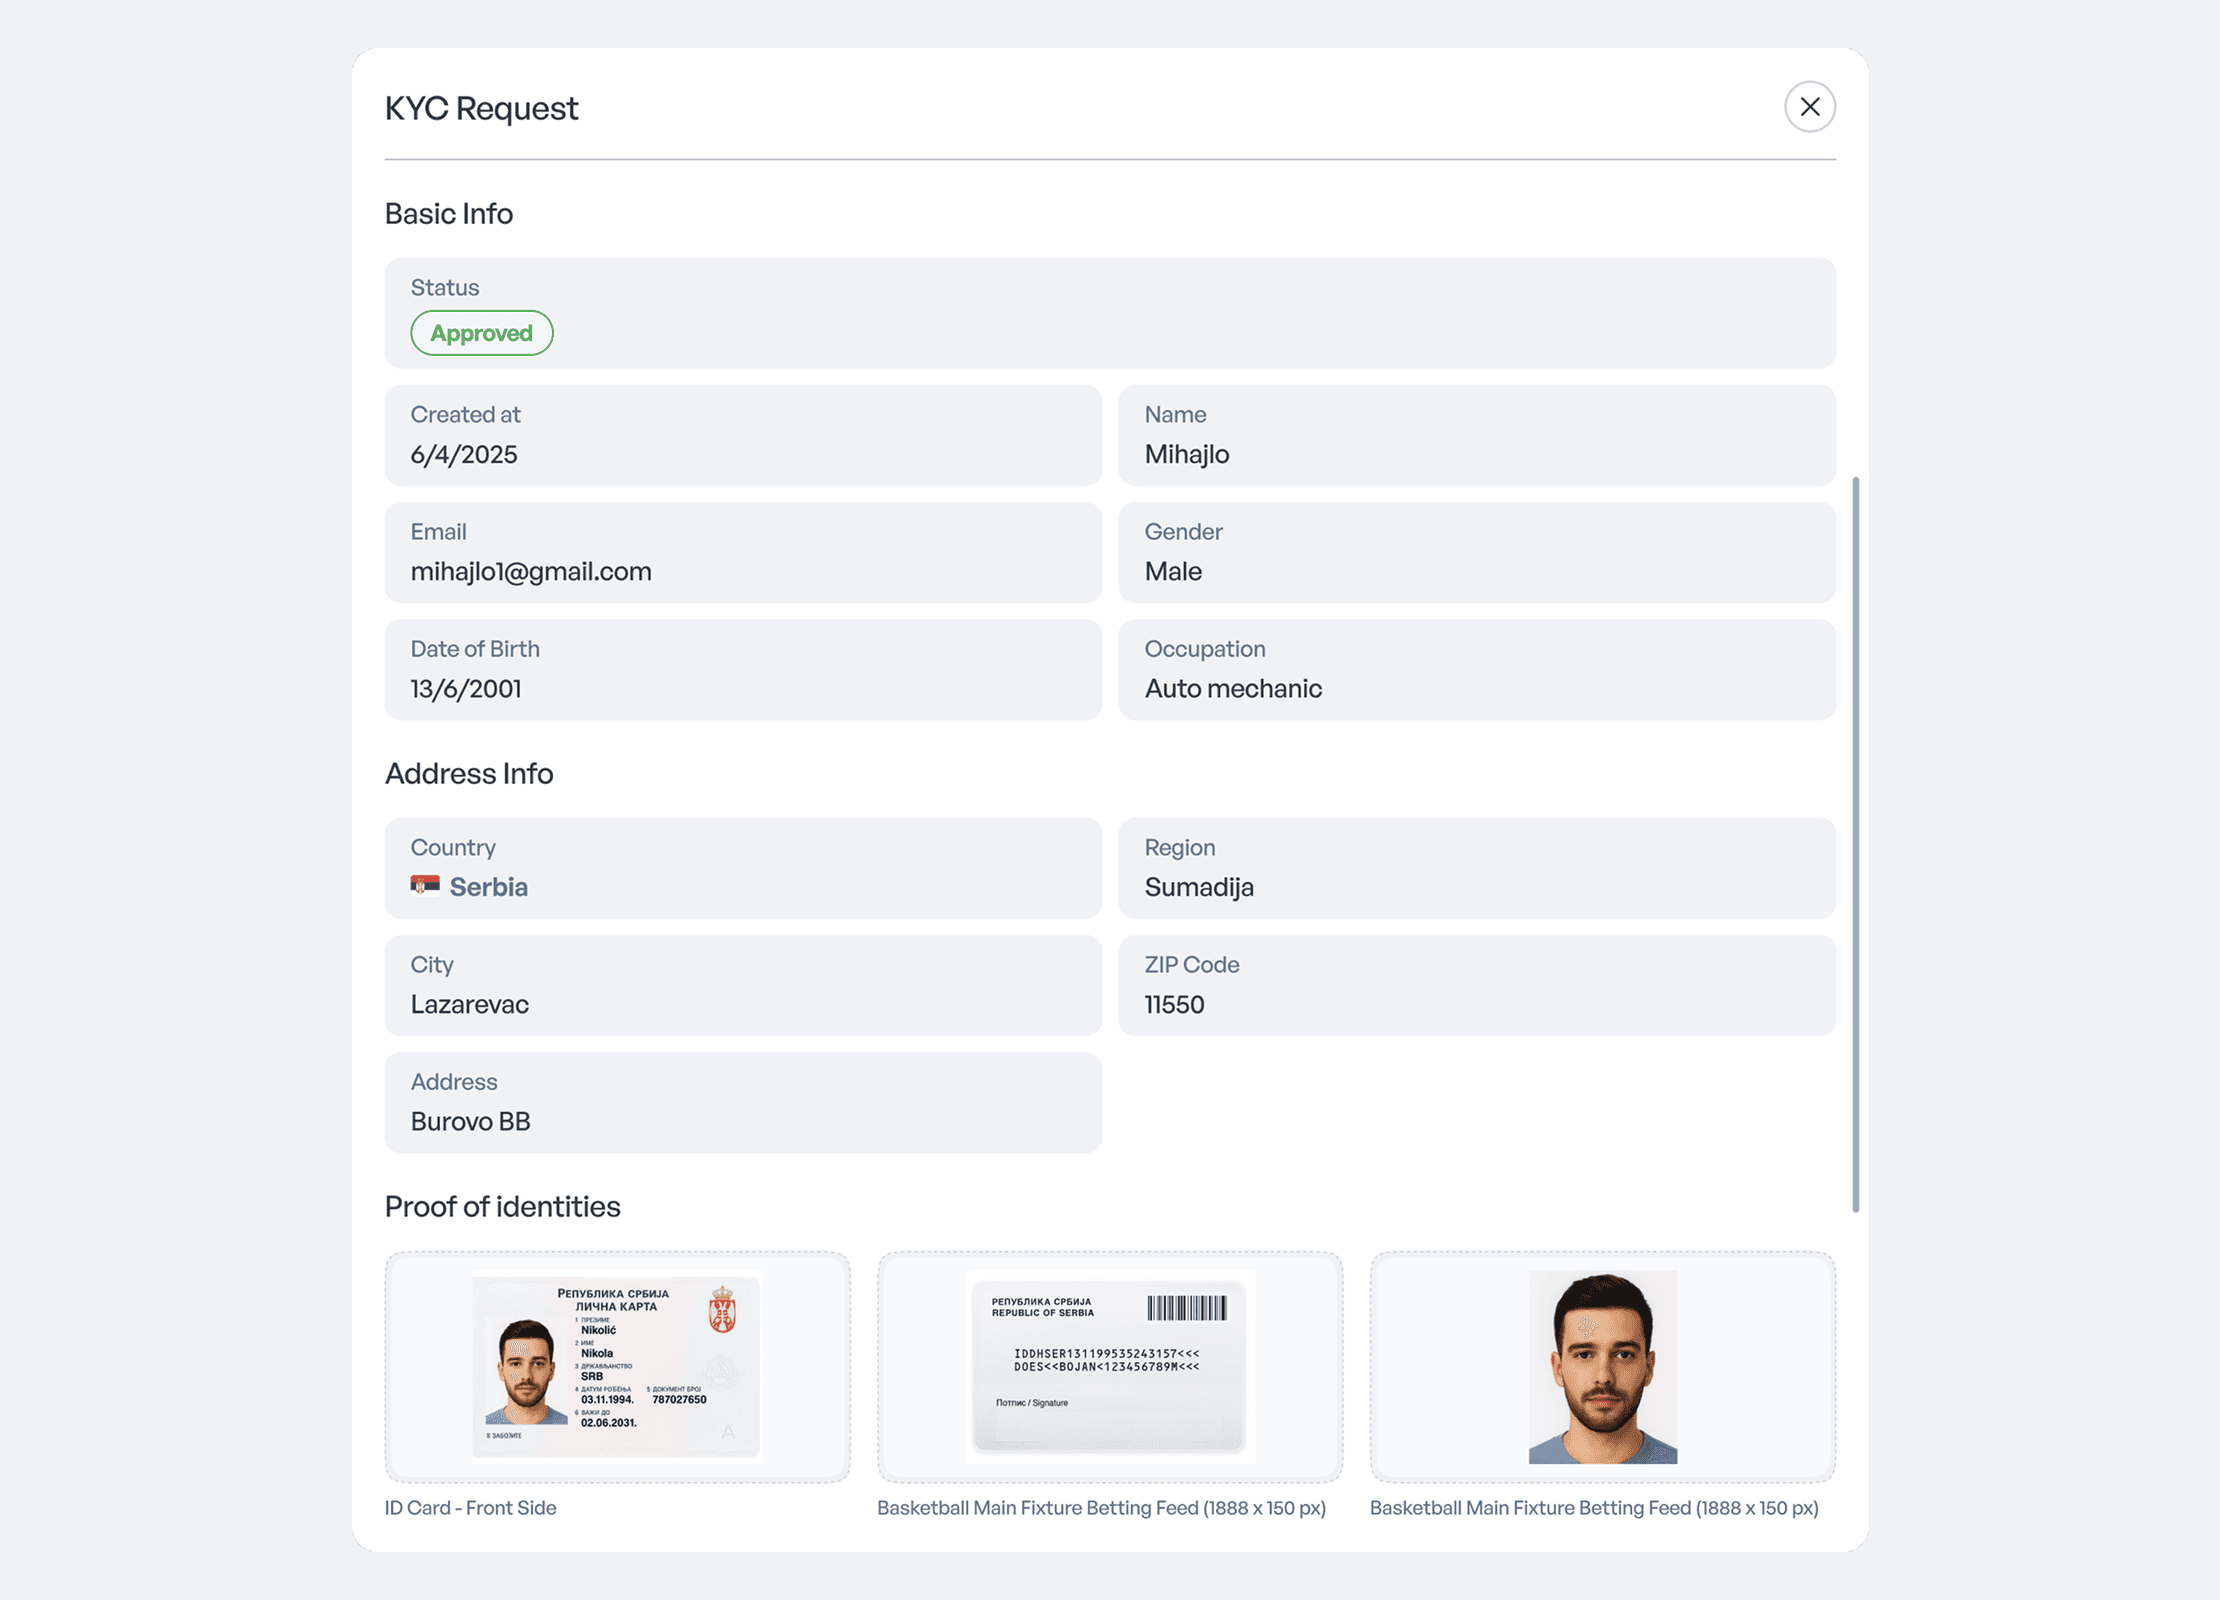Screen dimensions: 2220x1600
Task: Click the Gender field showing Male
Action: click(x=1477, y=552)
